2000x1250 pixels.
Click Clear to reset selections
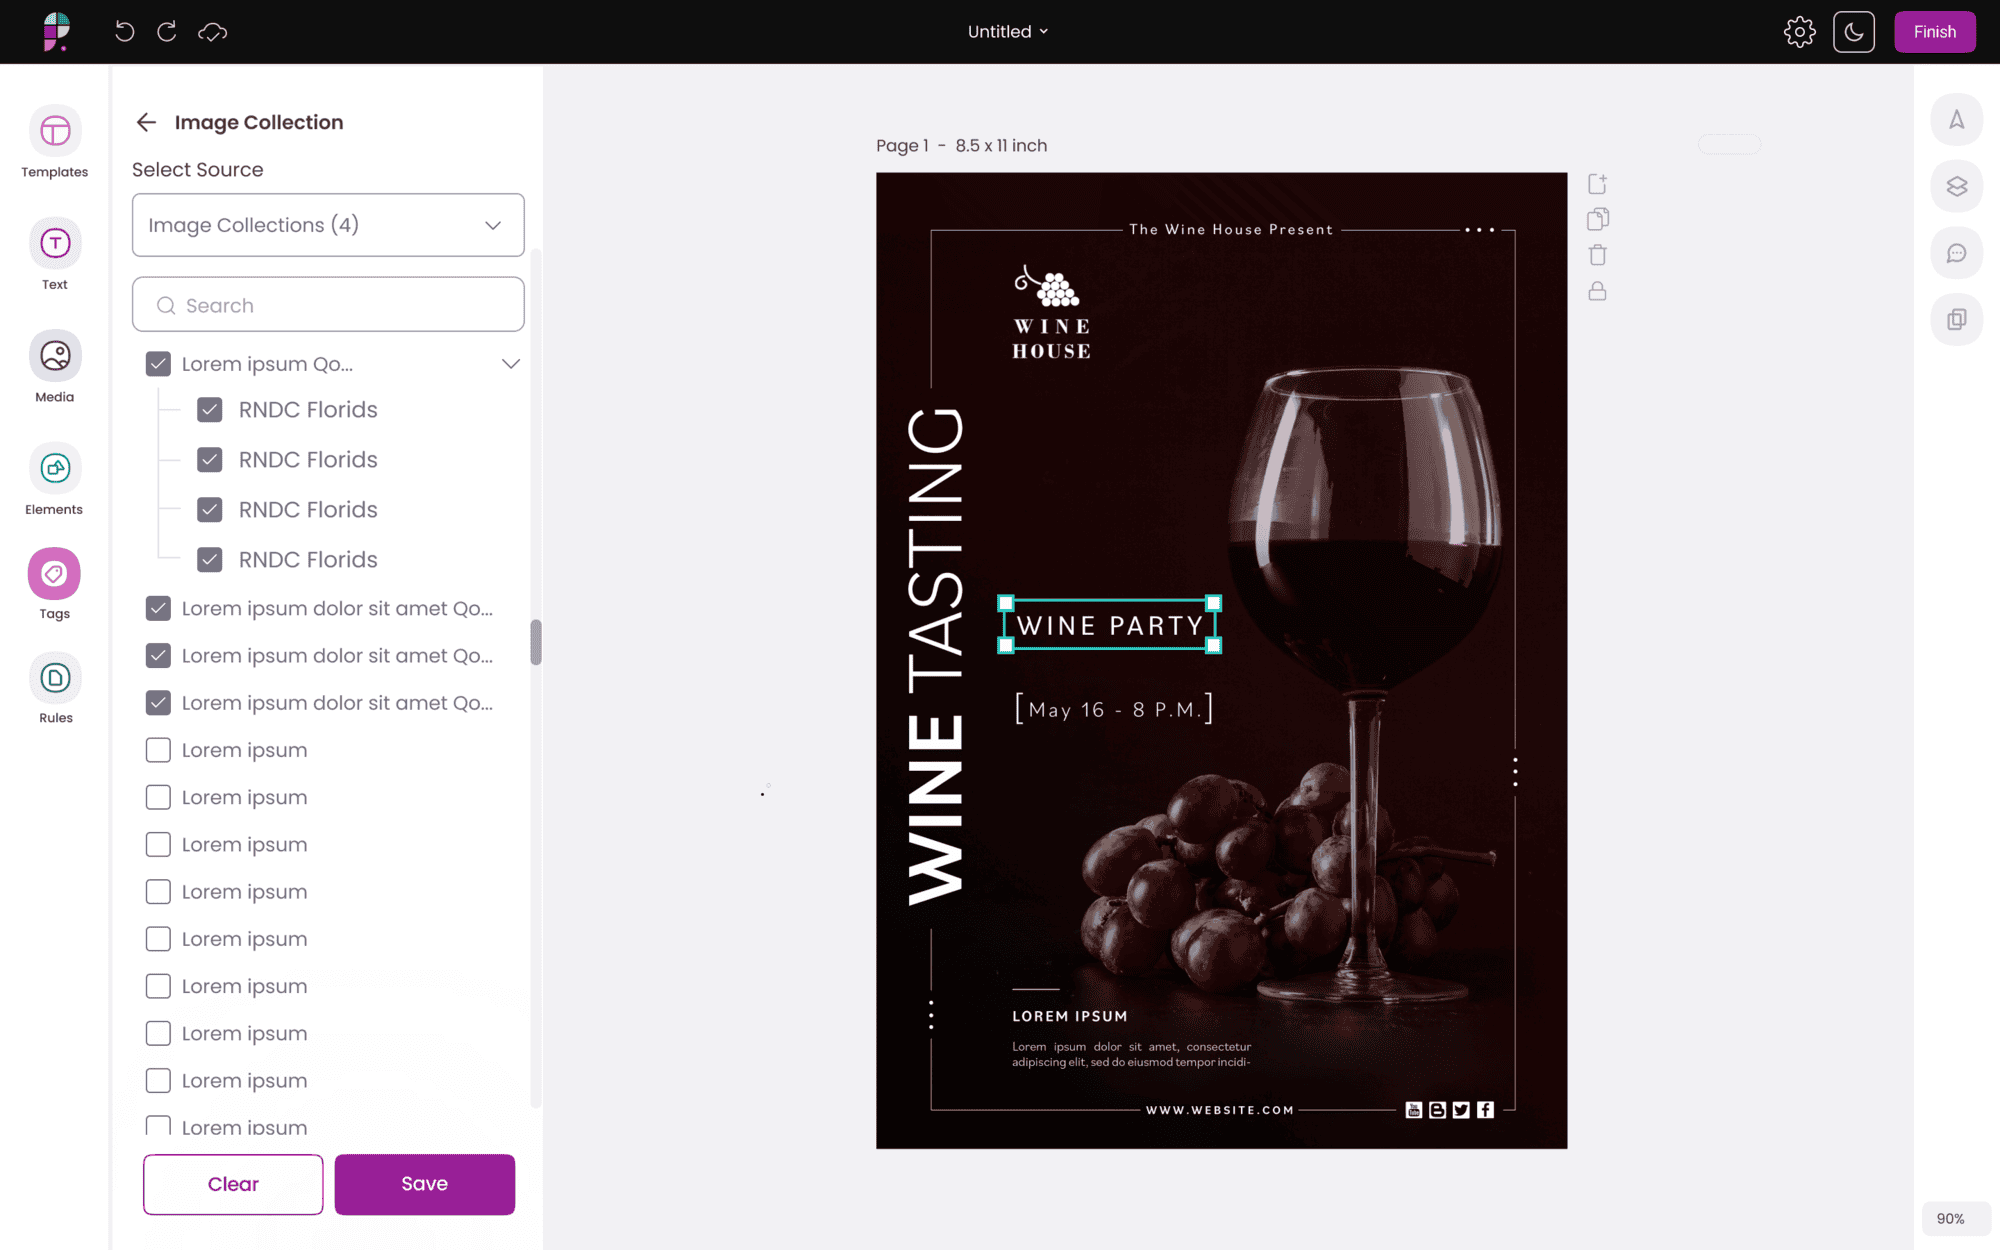pyautogui.click(x=232, y=1184)
